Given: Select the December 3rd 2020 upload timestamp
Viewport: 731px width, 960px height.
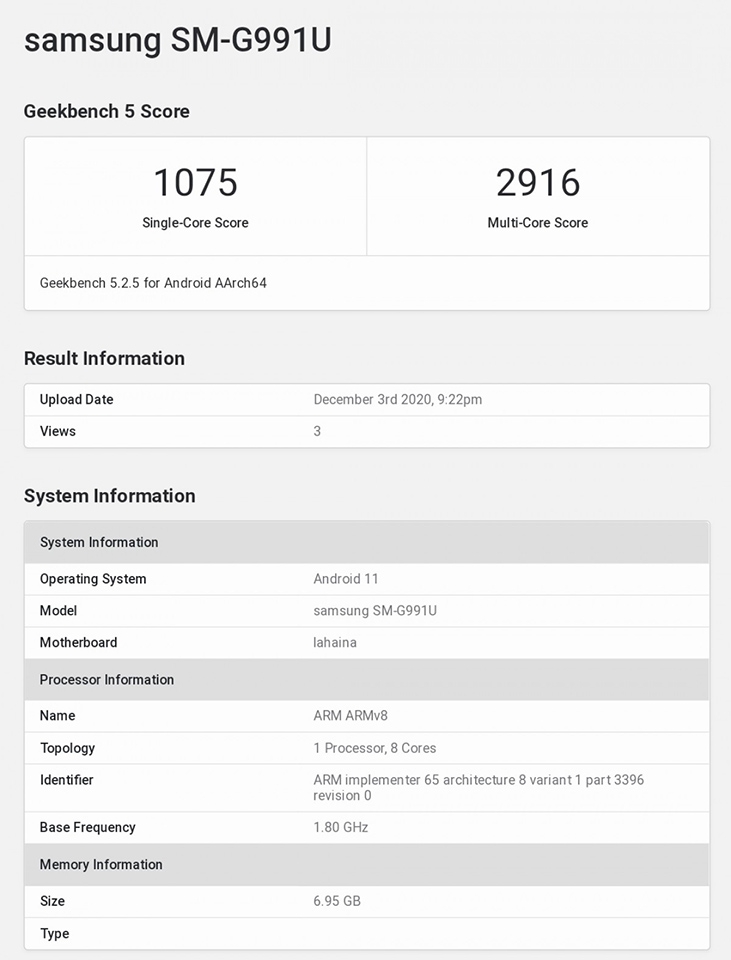Looking at the screenshot, I should point(398,399).
